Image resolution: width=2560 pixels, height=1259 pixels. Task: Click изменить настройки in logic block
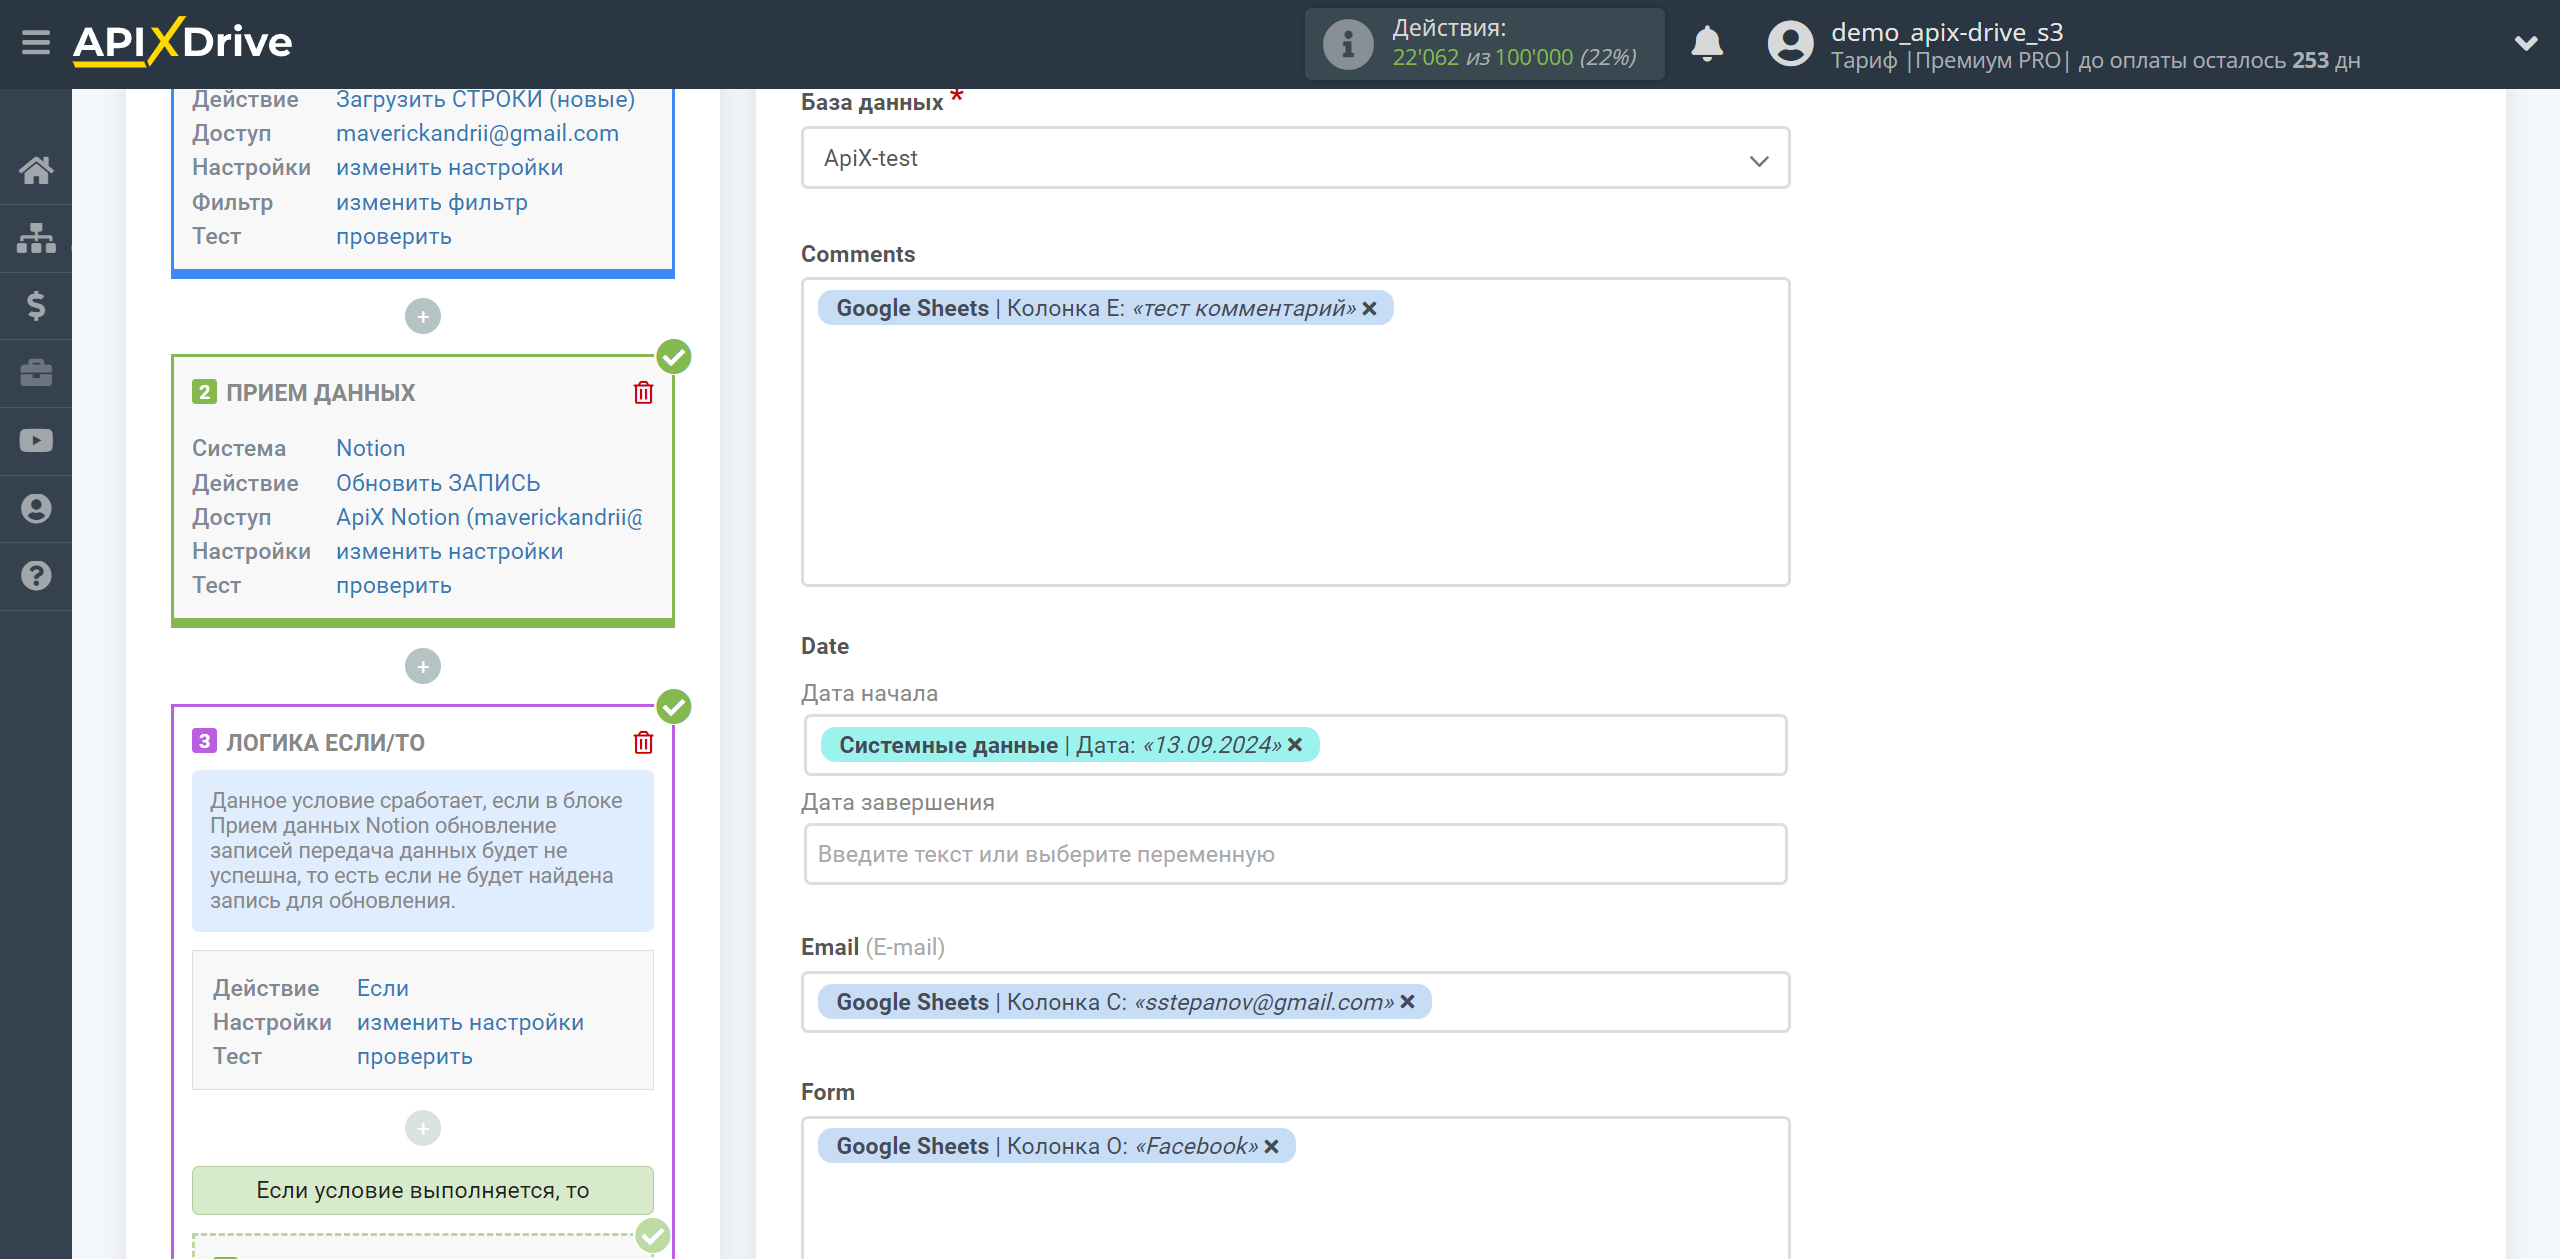tap(471, 1023)
